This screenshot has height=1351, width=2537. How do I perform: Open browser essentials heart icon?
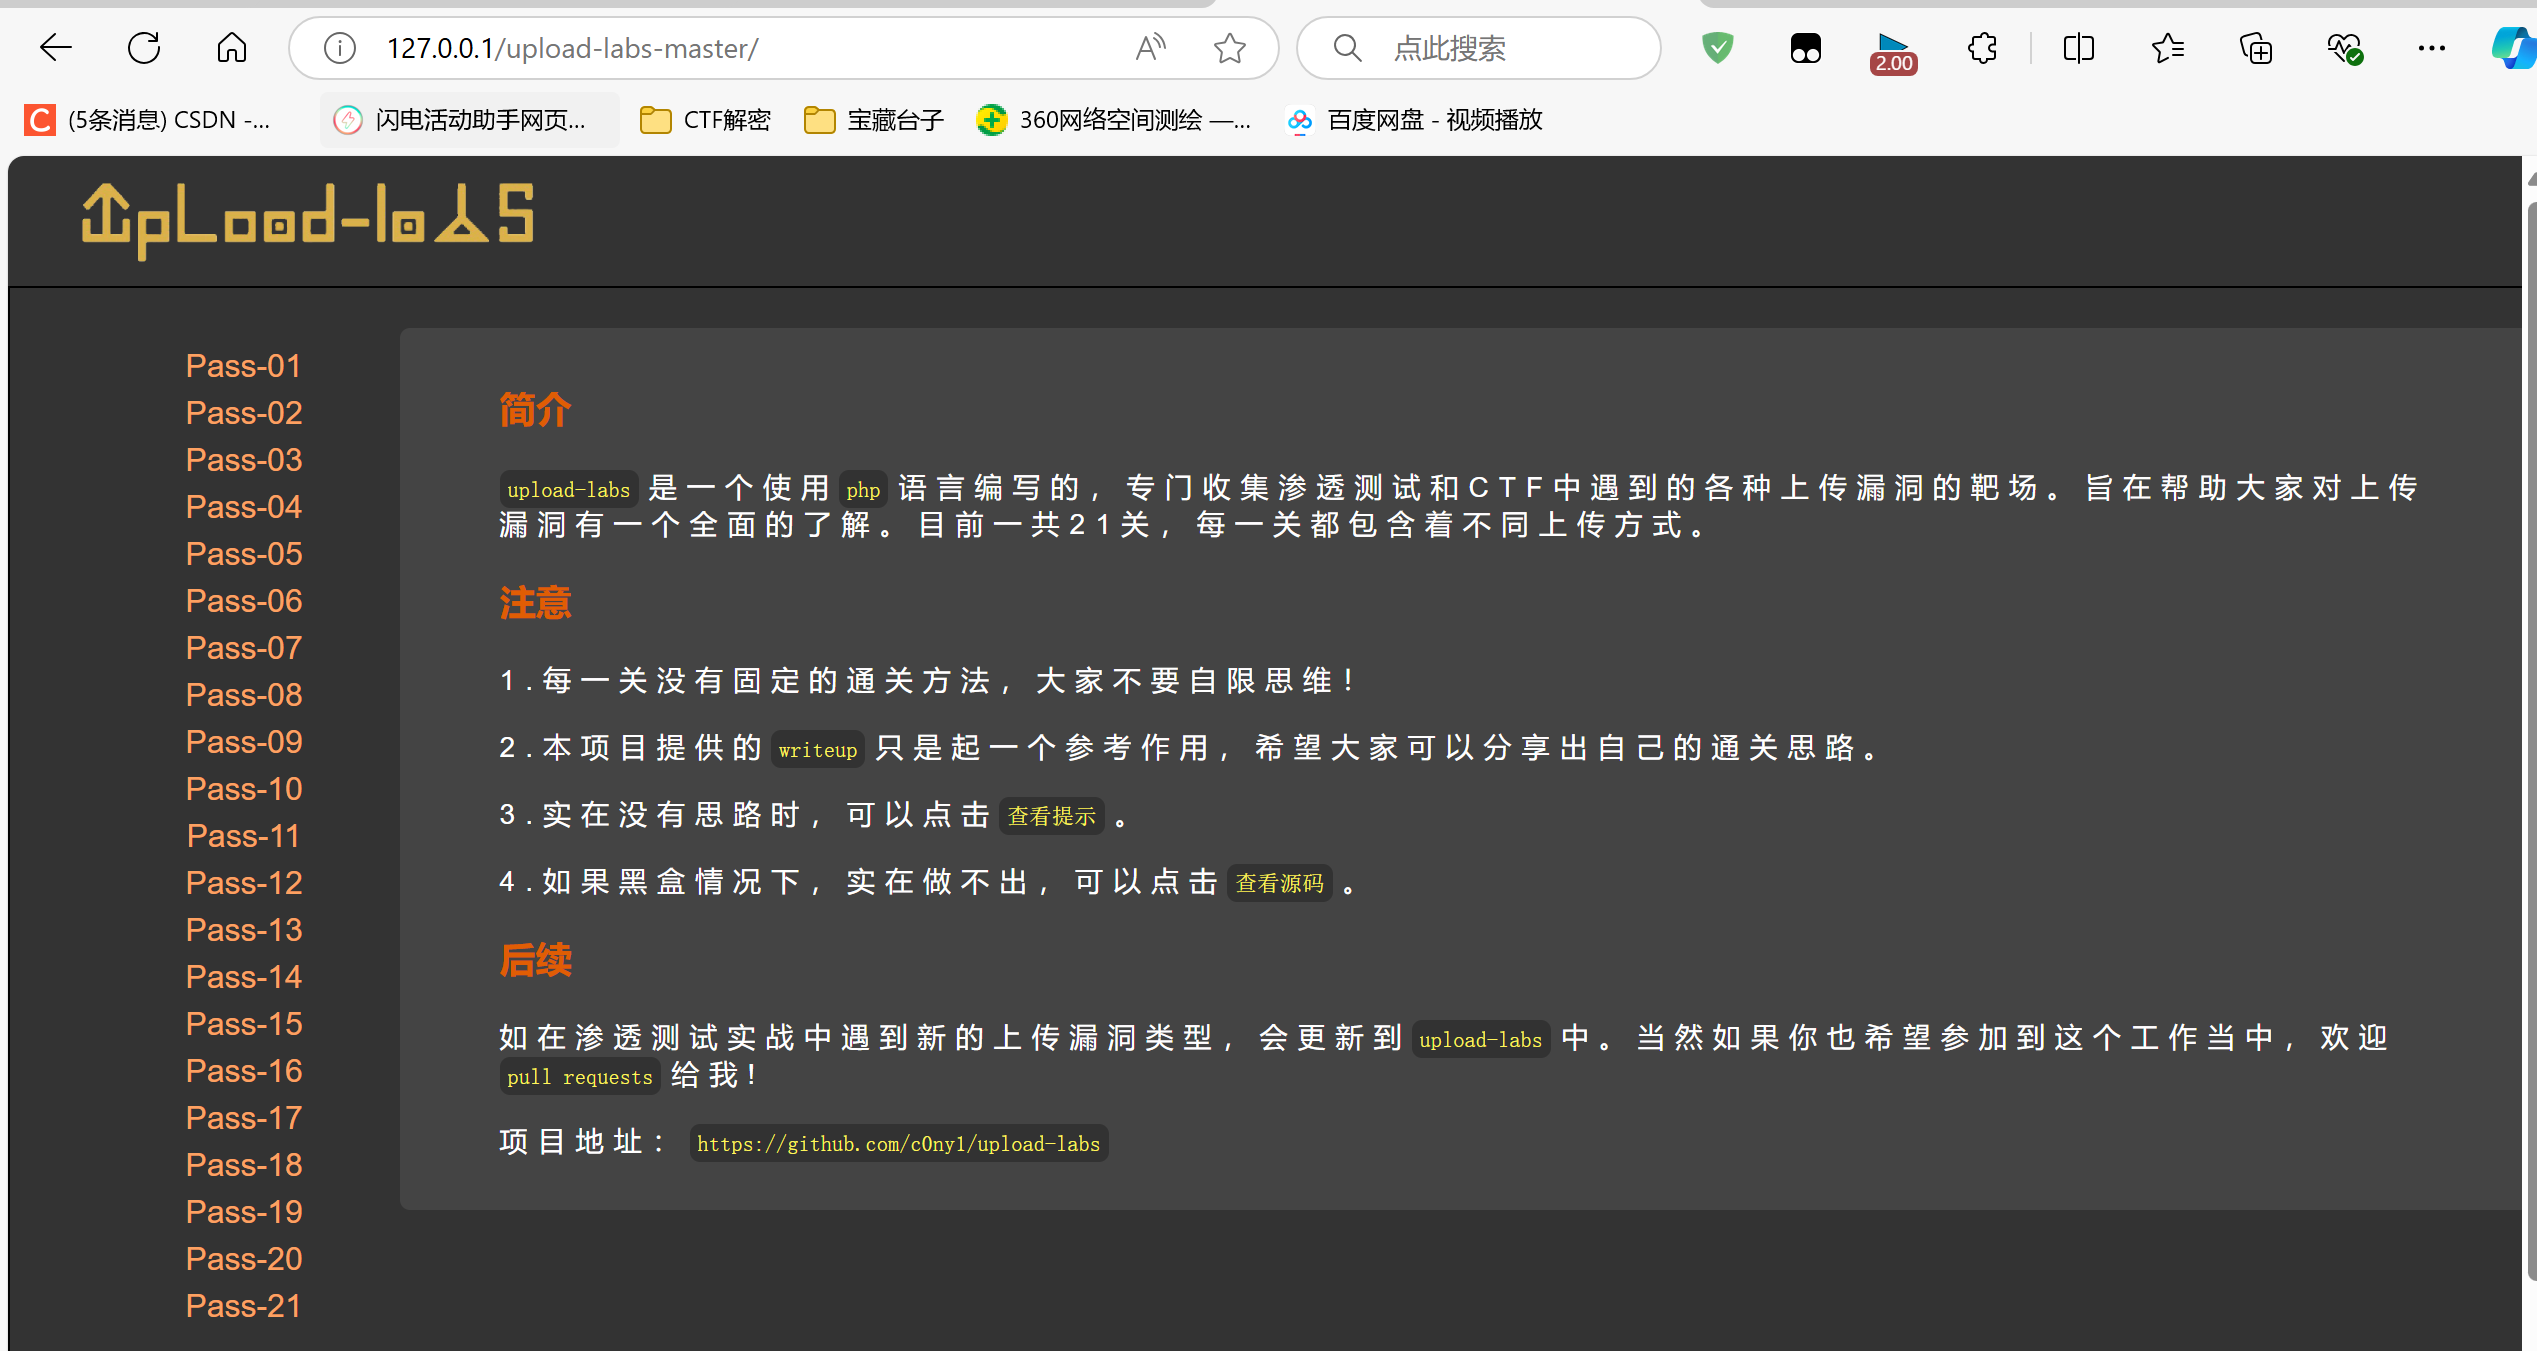pyautogui.click(x=2344, y=48)
